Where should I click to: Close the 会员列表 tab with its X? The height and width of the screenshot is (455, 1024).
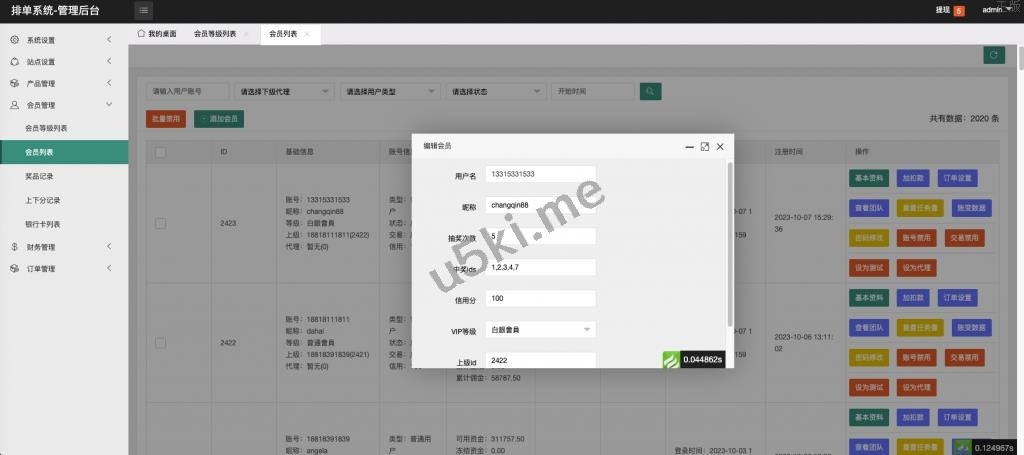point(307,34)
